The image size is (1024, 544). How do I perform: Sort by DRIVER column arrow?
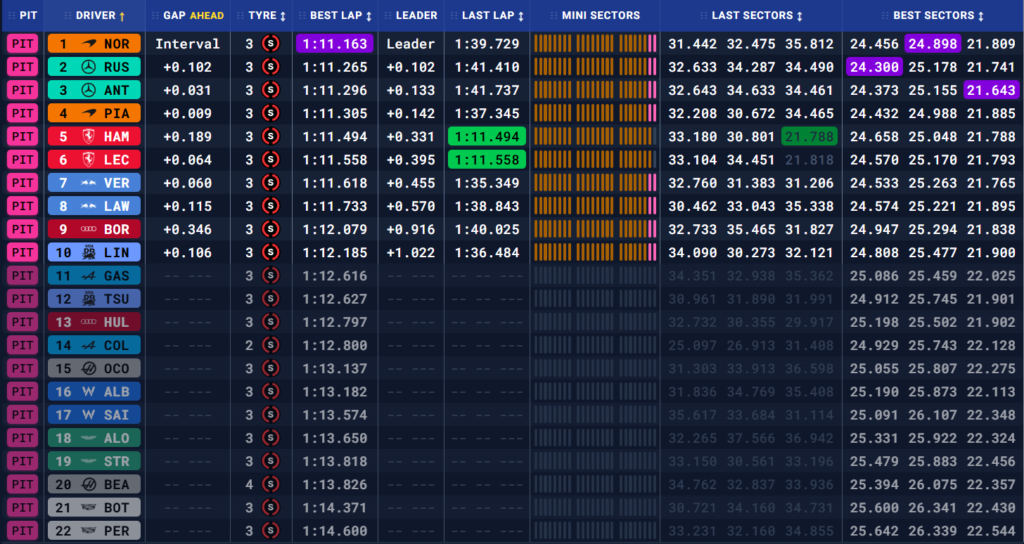click(121, 15)
